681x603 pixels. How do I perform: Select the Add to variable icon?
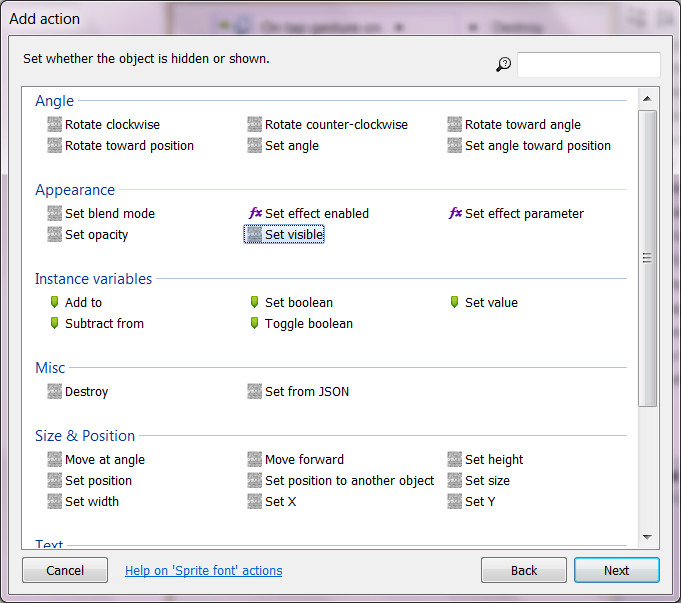pyautogui.click(x=55, y=302)
